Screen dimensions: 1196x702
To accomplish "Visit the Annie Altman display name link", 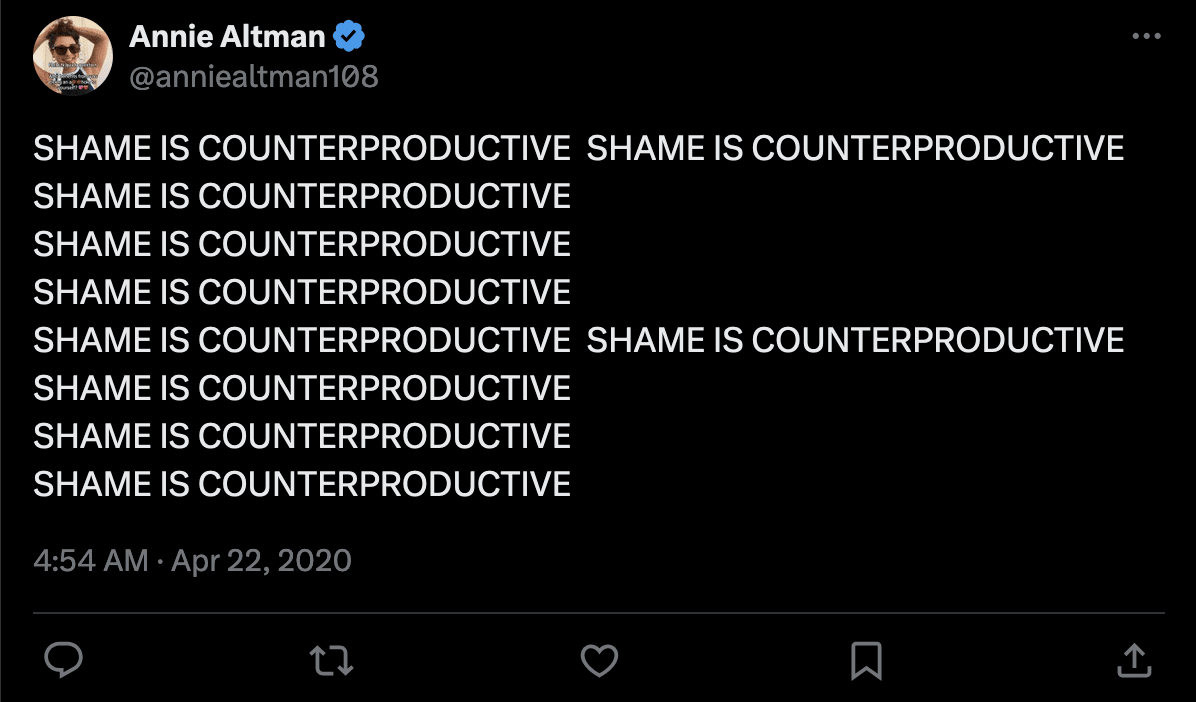I will pos(227,36).
